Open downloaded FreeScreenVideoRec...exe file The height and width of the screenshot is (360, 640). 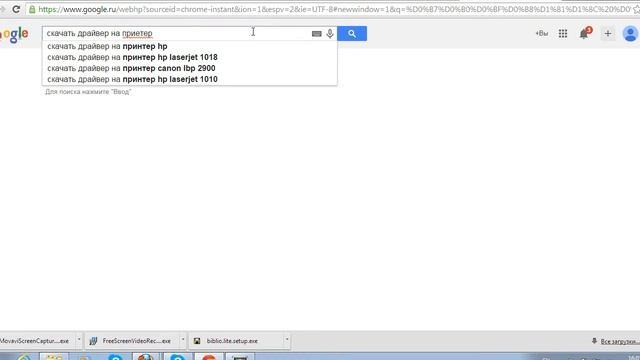(132, 341)
